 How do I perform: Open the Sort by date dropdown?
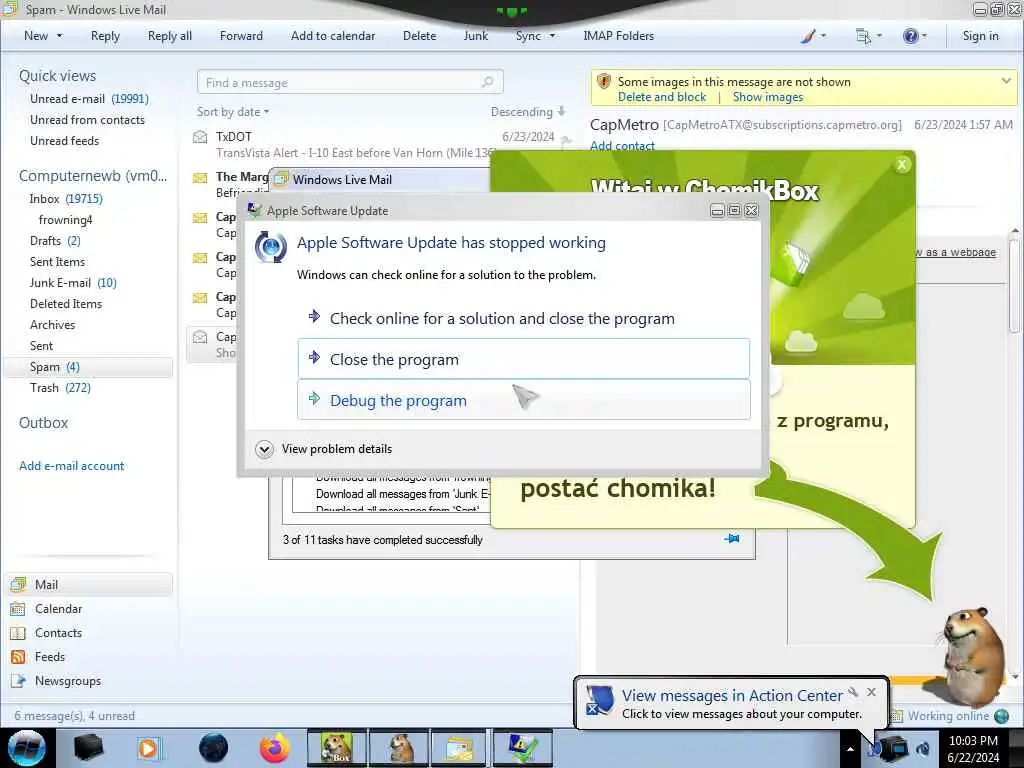[233, 112]
